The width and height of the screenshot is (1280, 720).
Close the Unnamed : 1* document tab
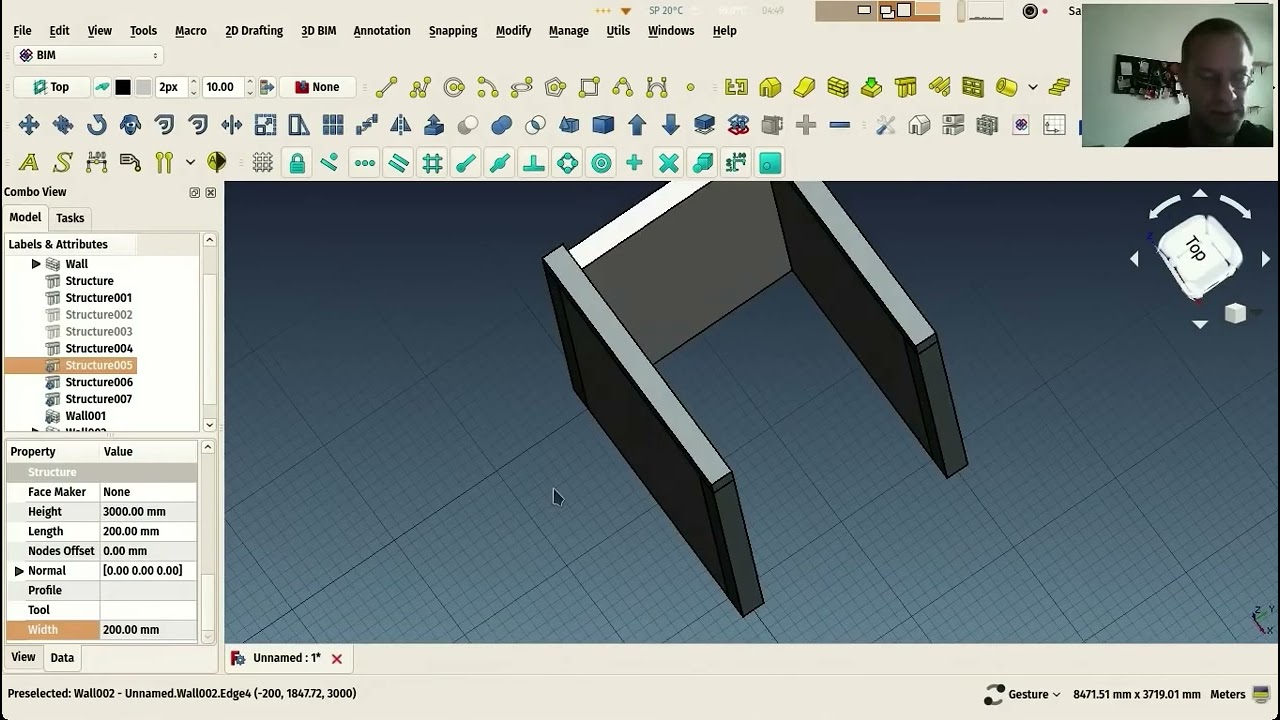pyautogui.click(x=337, y=659)
